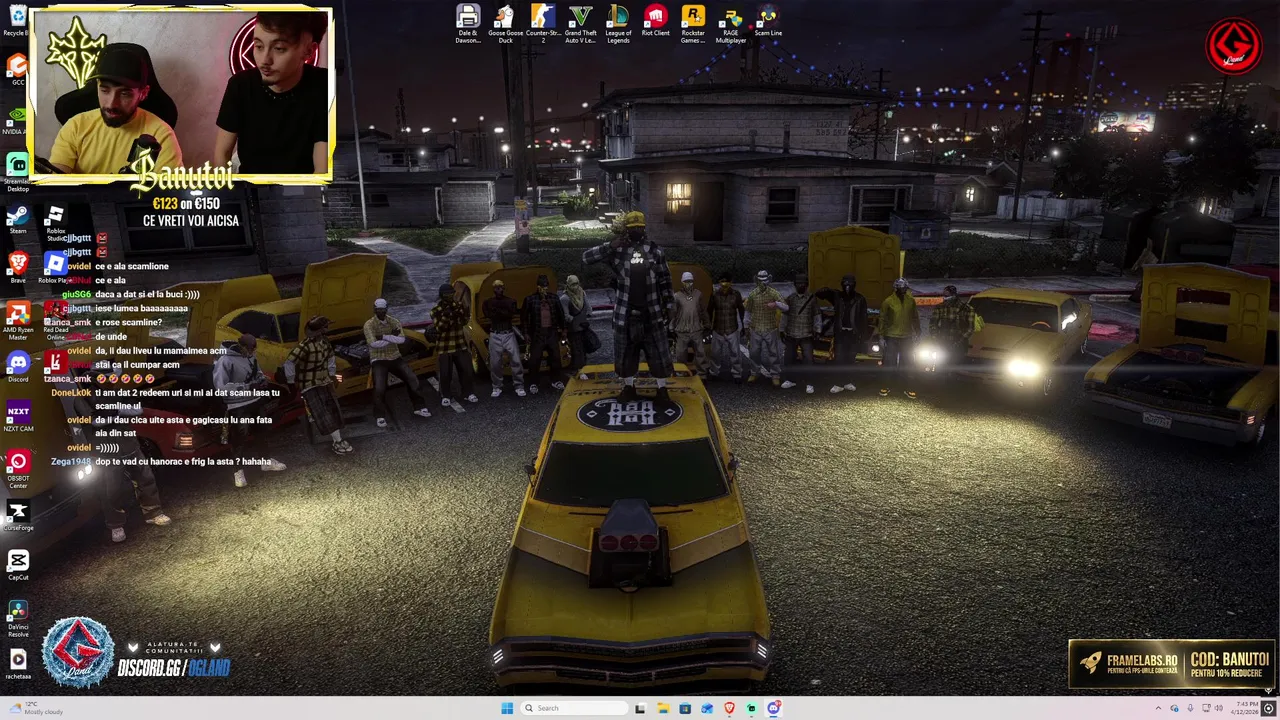Open the Steam desktop shortcut
This screenshot has height=720, width=1280.
coord(17,219)
